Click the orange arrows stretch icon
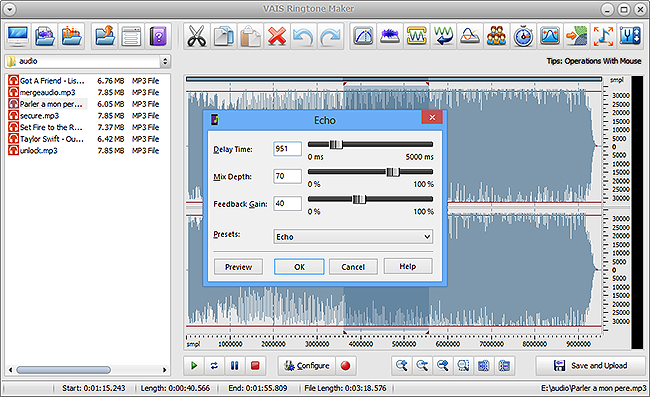This screenshot has width=650, height=397. [603, 36]
